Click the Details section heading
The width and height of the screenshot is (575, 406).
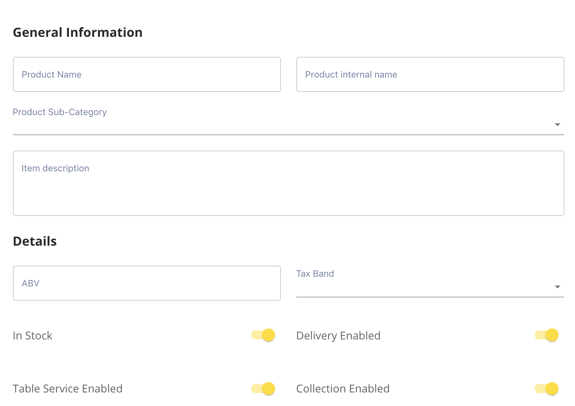tap(35, 241)
